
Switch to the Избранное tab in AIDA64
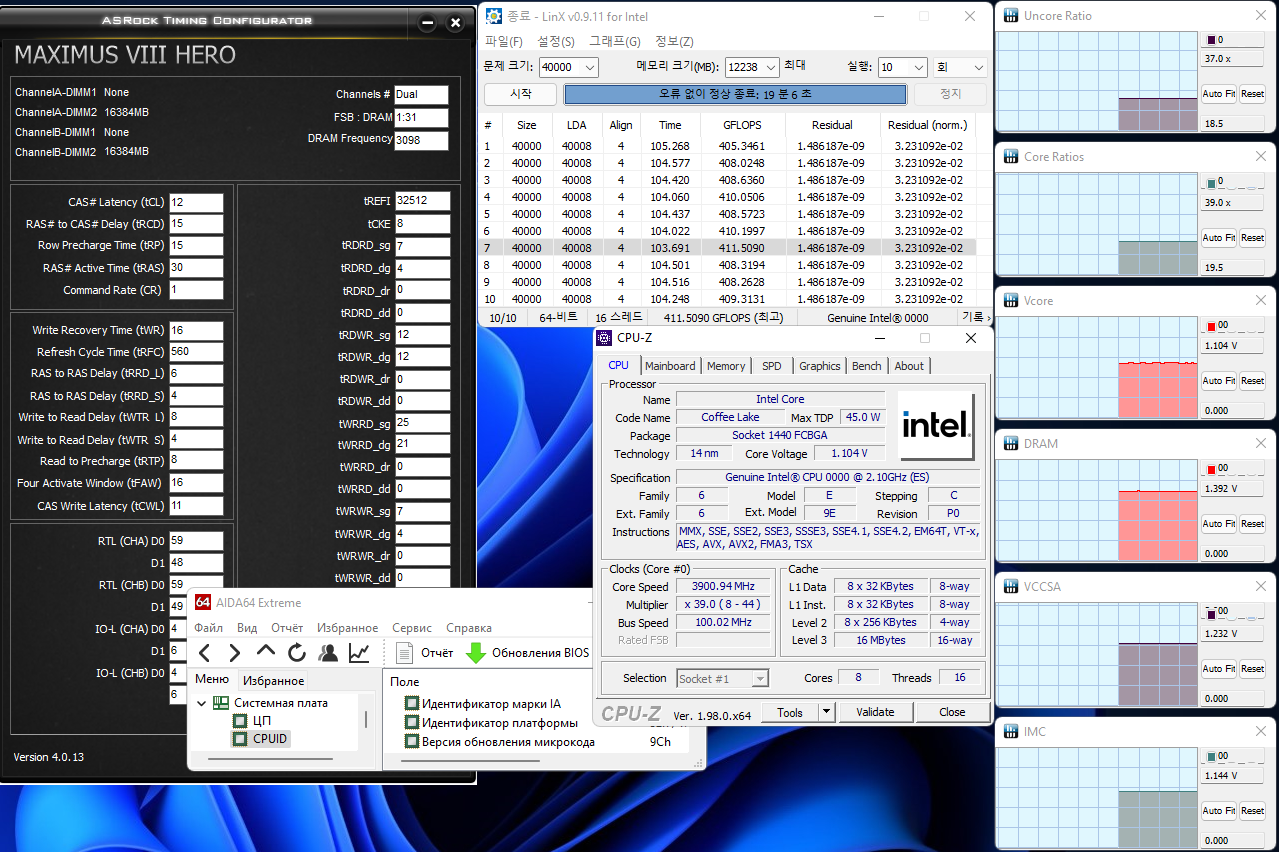[x=273, y=681]
